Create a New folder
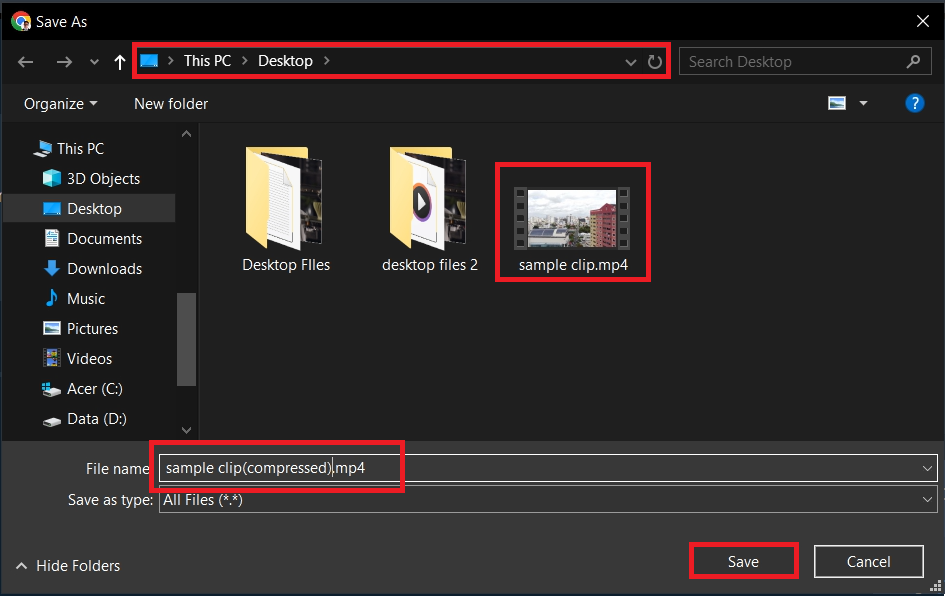 coord(170,103)
